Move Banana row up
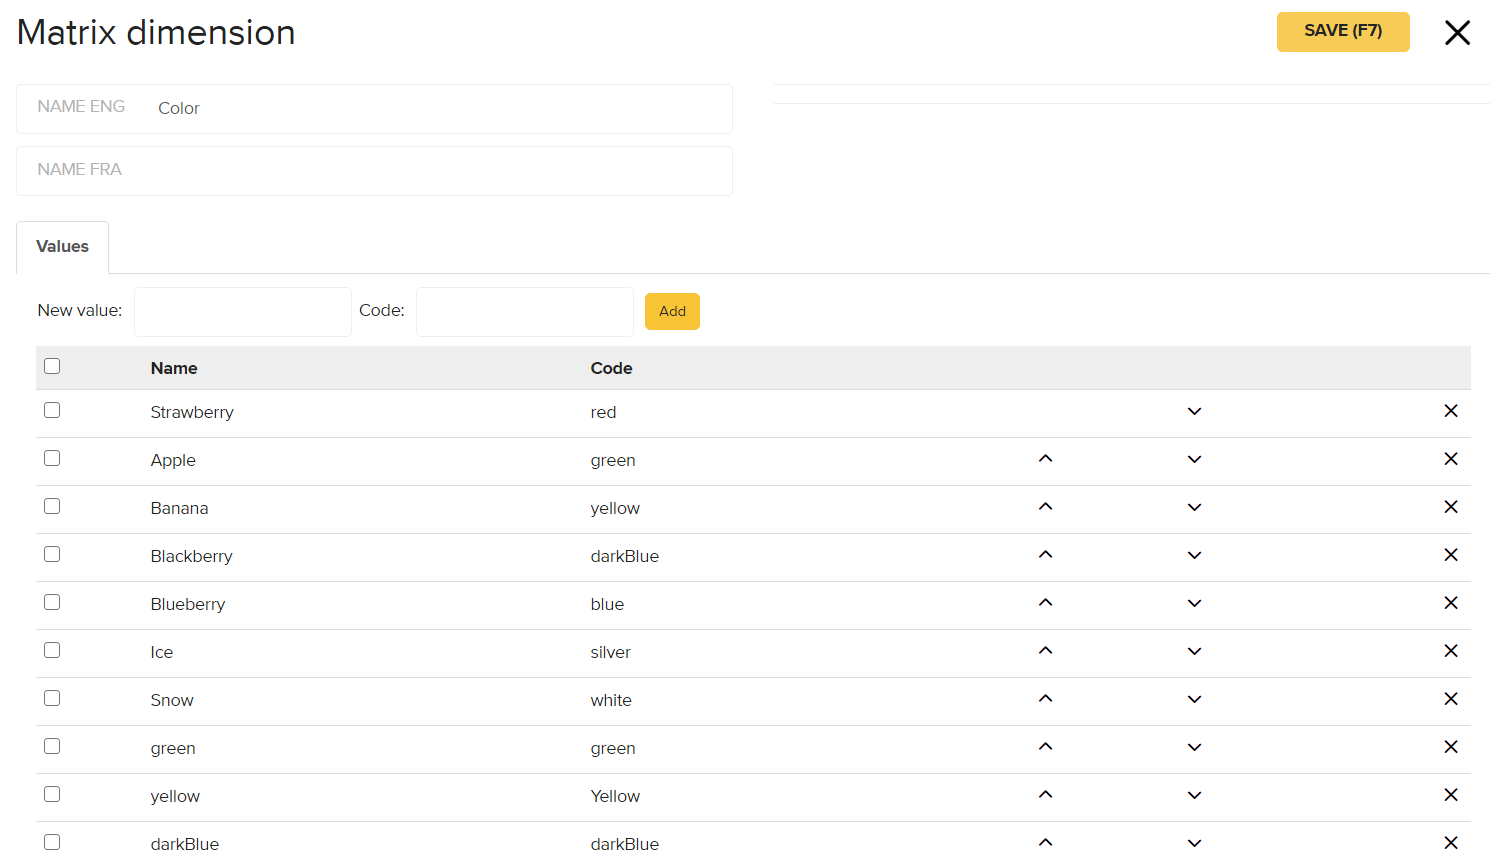The height and width of the screenshot is (867, 1492). (1045, 507)
